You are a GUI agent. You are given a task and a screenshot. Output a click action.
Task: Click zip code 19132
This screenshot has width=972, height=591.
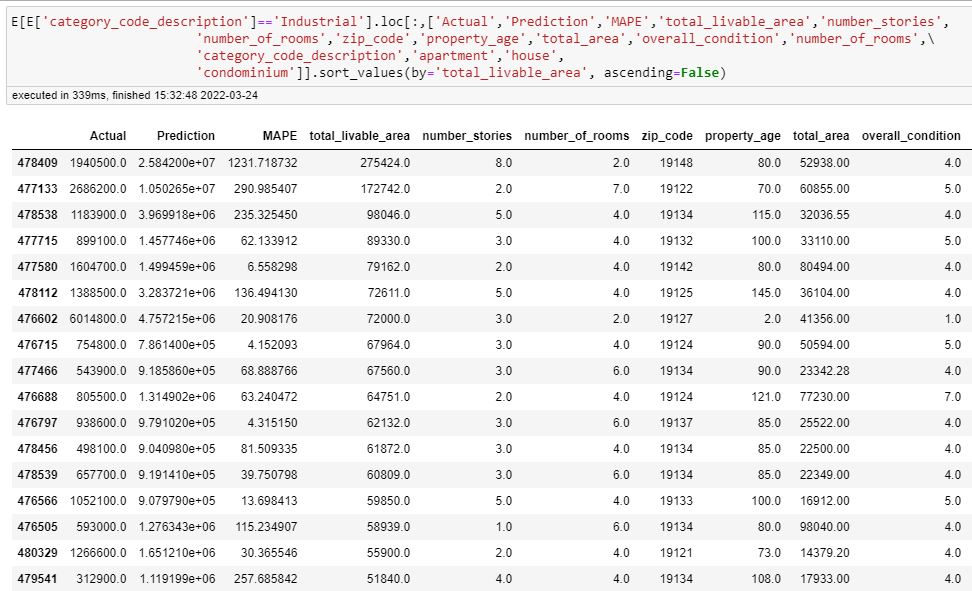(x=676, y=241)
